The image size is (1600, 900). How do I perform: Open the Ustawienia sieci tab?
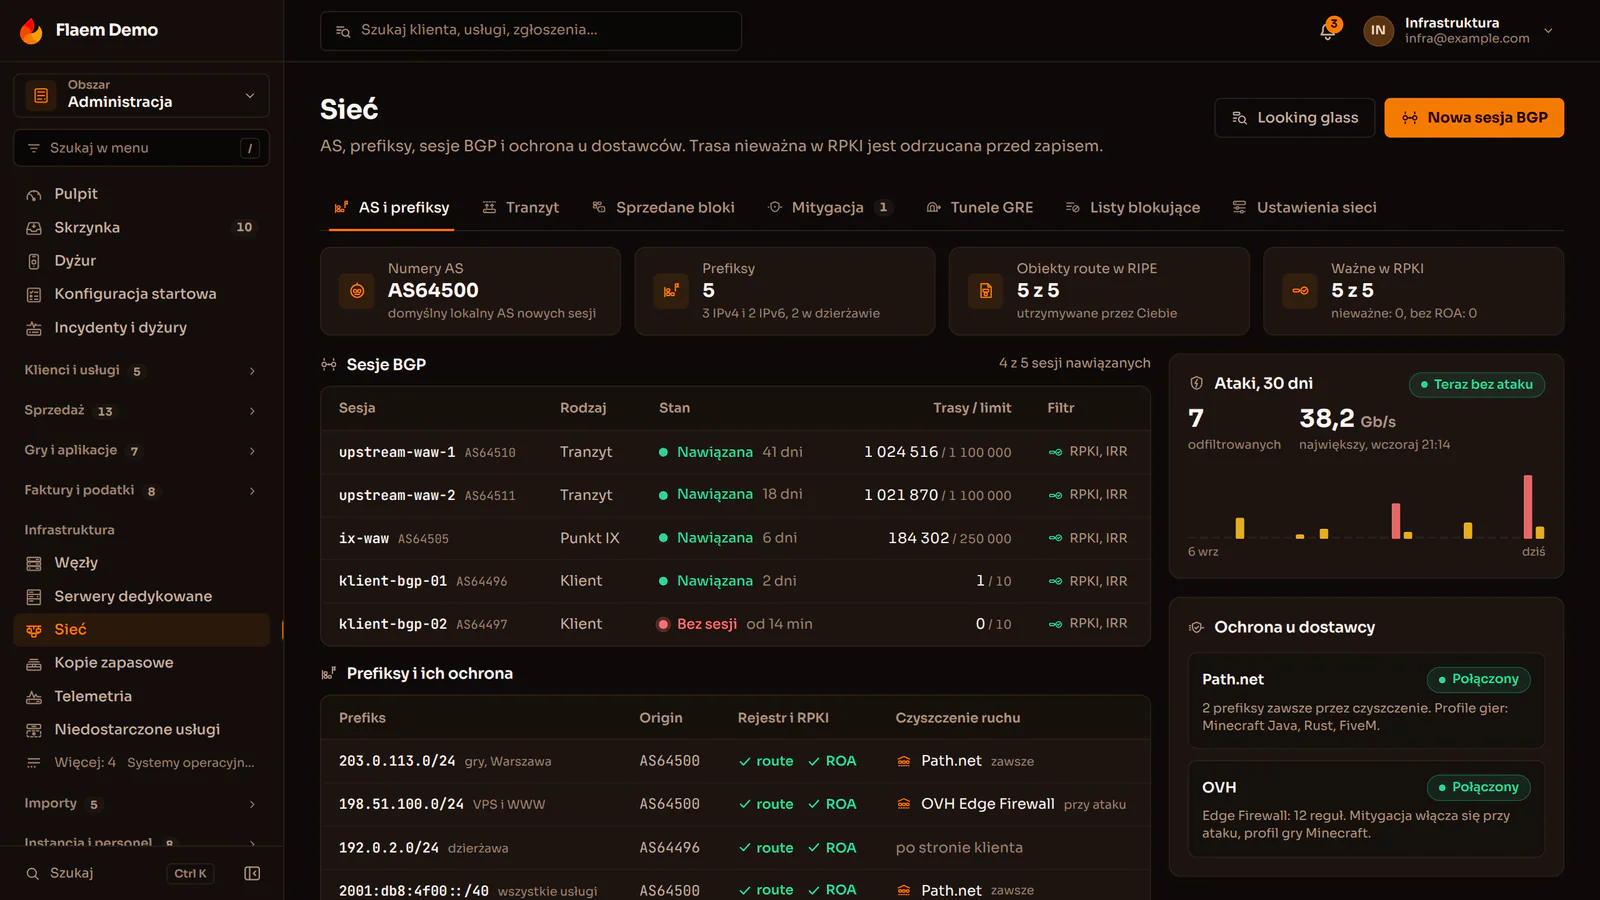tap(1304, 208)
